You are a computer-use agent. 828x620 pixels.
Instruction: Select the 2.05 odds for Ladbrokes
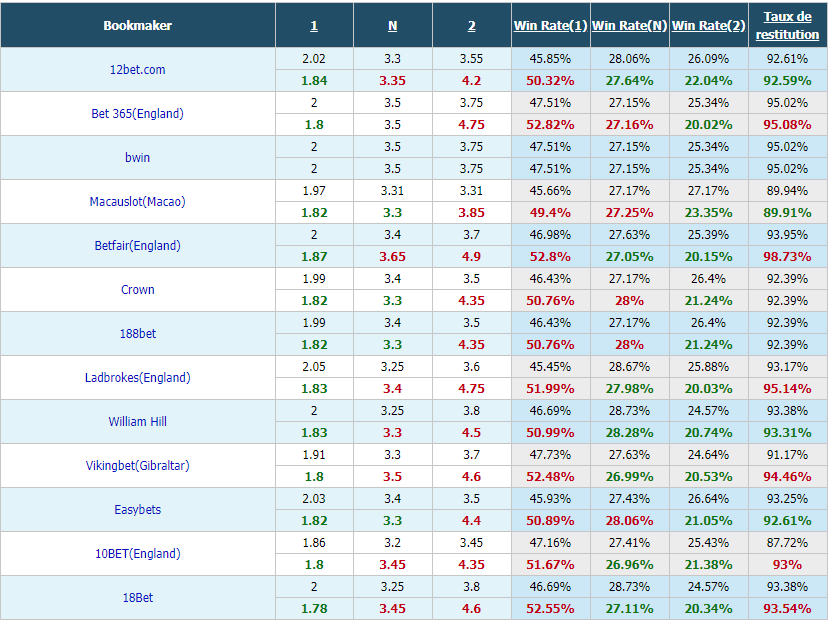[x=314, y=367]
